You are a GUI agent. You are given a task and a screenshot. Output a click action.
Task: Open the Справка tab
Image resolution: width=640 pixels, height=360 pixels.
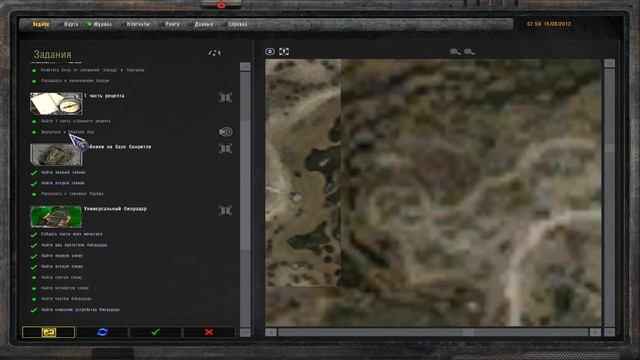[x=237, y=24]
